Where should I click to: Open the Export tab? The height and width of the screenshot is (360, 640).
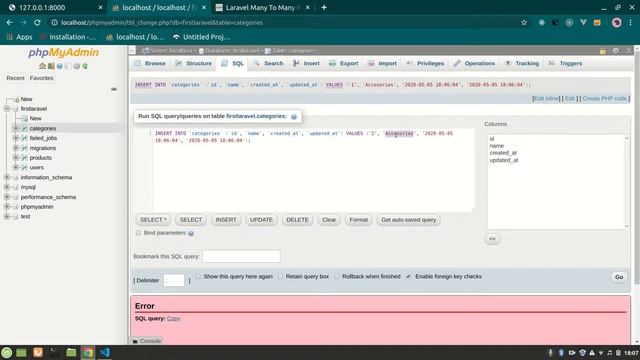[344, 63]
